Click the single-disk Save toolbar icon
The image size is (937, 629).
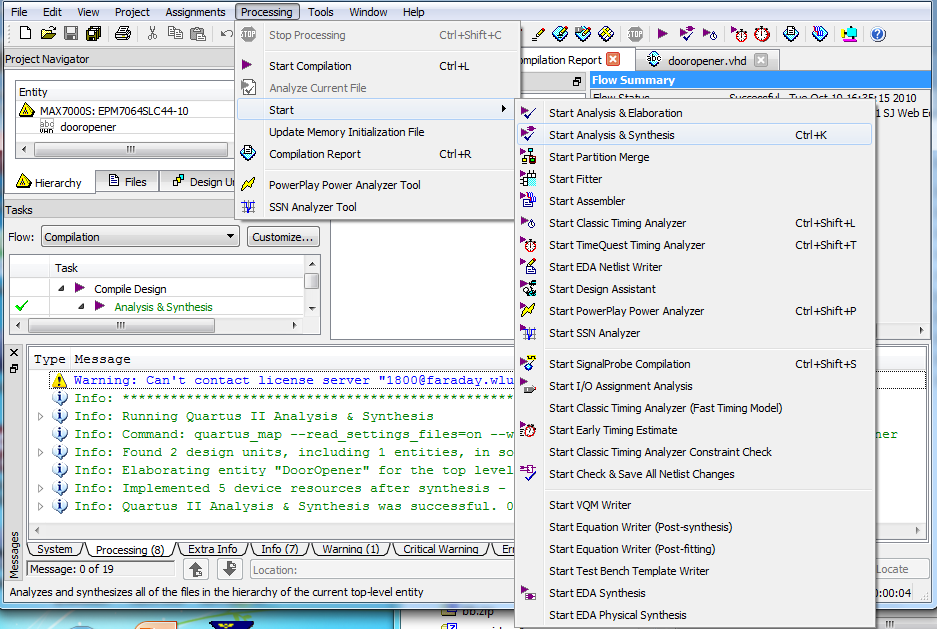pyautogui.click(x=71, y=33)
